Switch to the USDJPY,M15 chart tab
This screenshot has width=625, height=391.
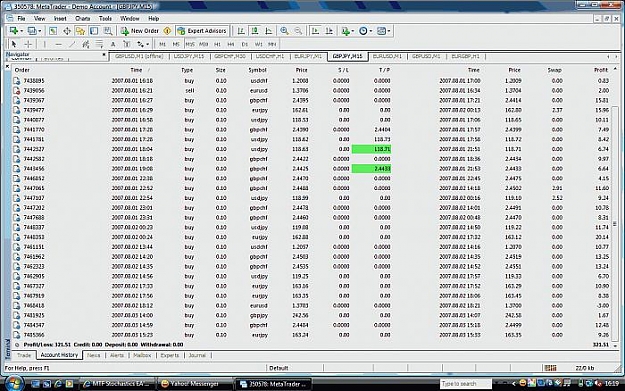189,57
